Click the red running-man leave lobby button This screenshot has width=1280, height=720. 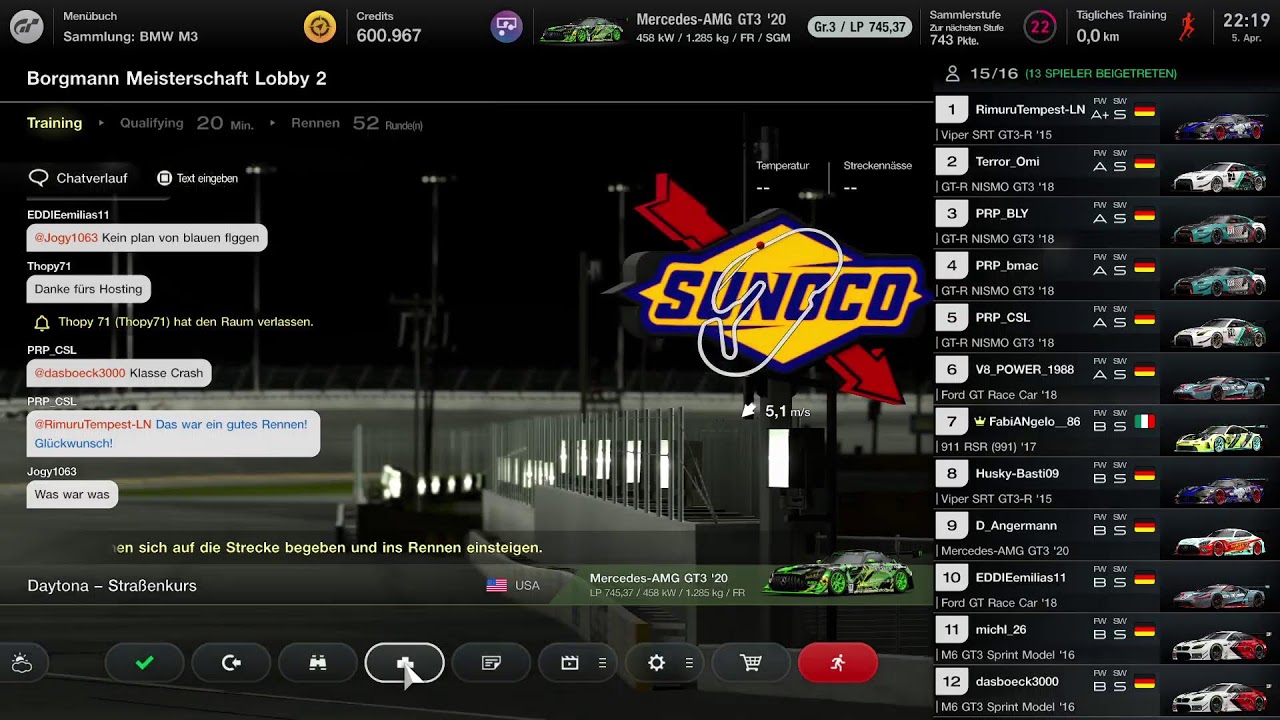coord(838,663)
